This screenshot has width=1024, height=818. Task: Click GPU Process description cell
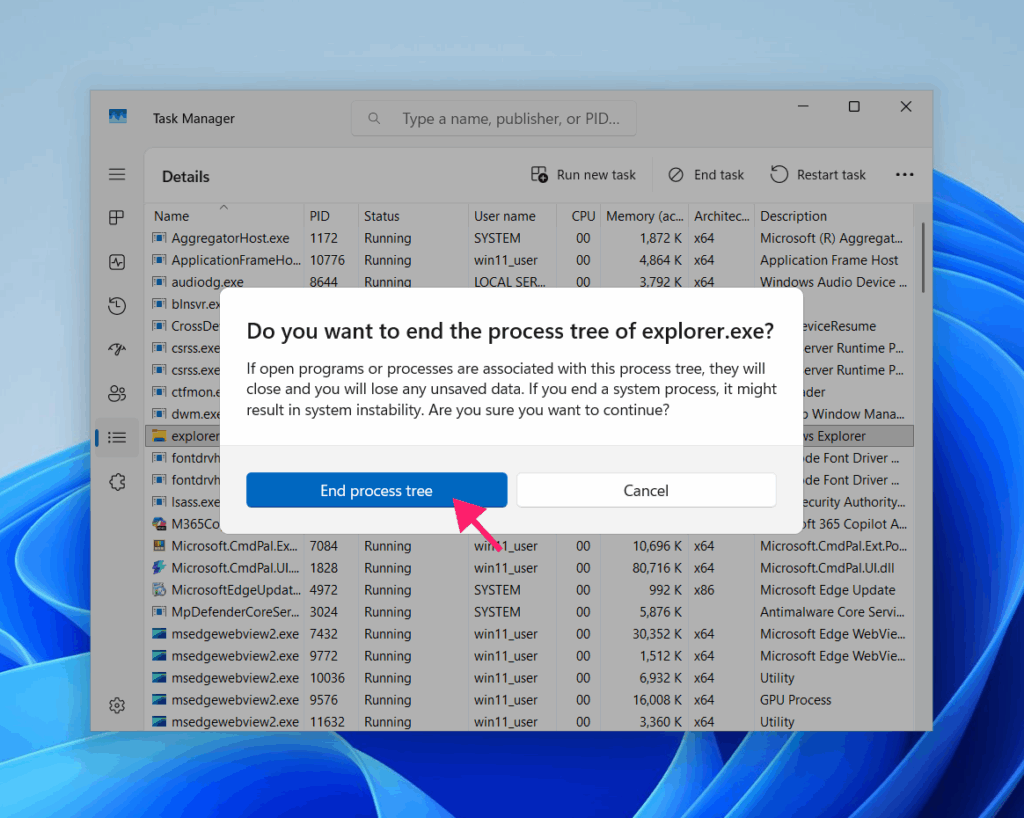[x=795, y=700]
